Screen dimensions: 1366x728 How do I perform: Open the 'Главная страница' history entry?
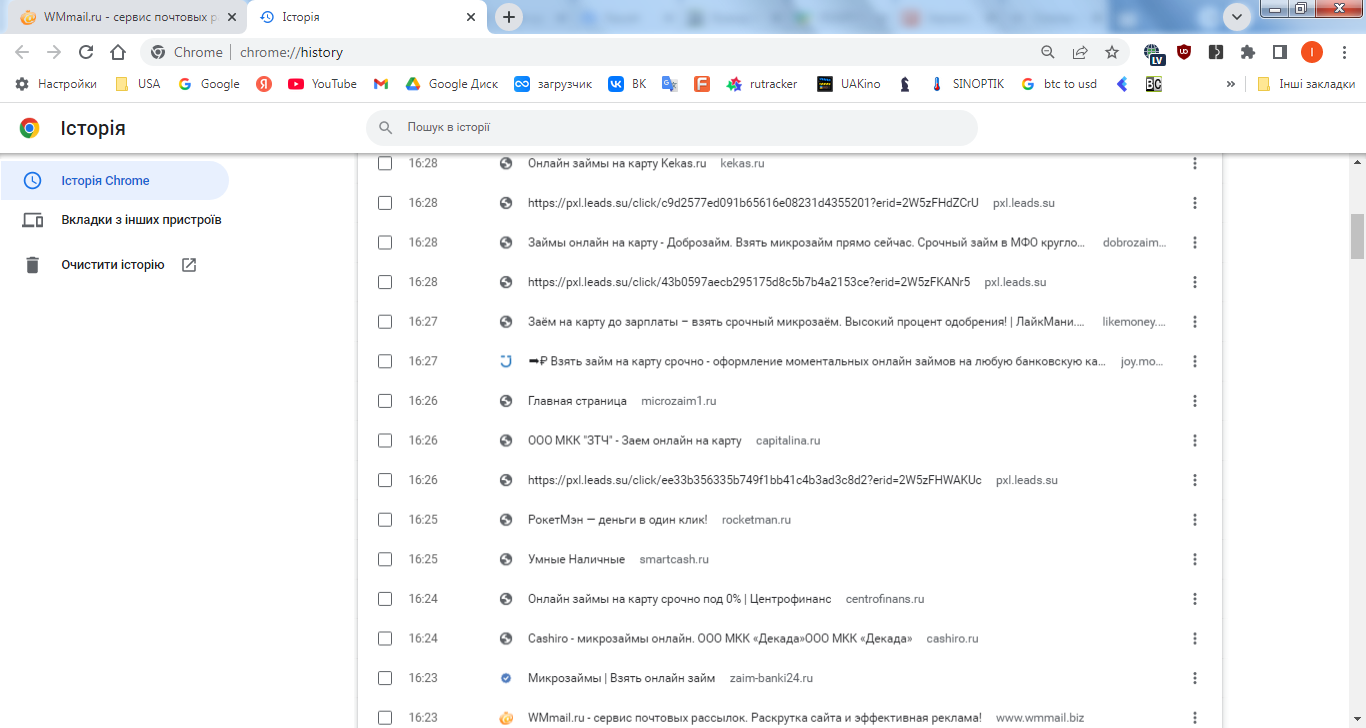point(577,401)
